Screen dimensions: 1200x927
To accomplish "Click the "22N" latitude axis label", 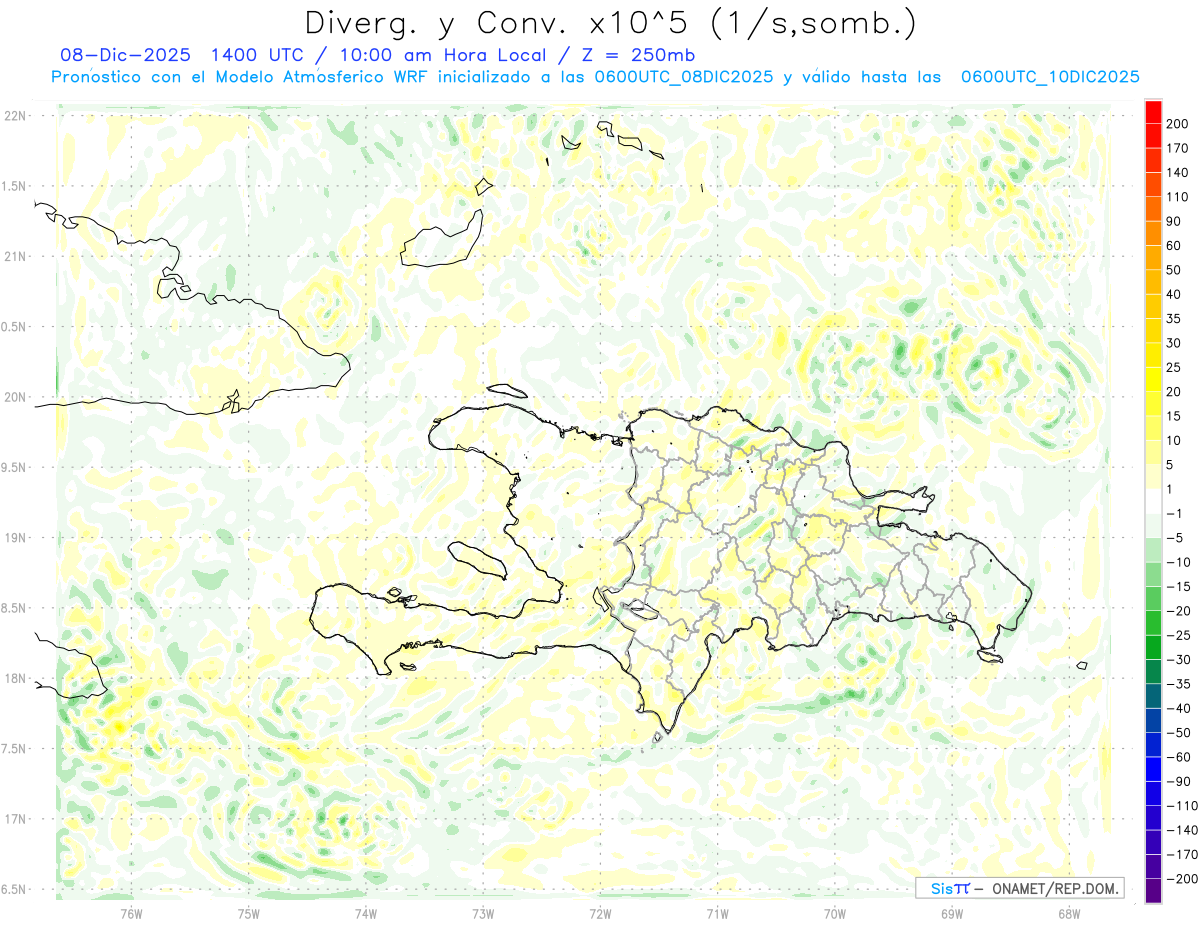I will [14, 116].
